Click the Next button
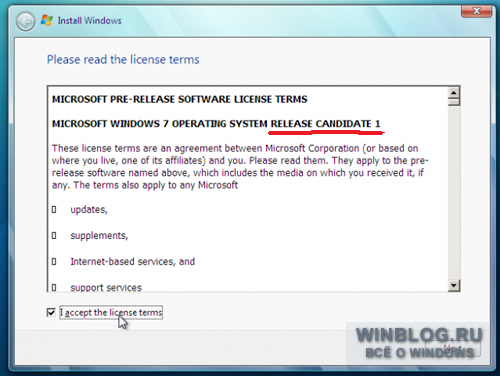Screen dimensions: 500x376 (453, 348)
